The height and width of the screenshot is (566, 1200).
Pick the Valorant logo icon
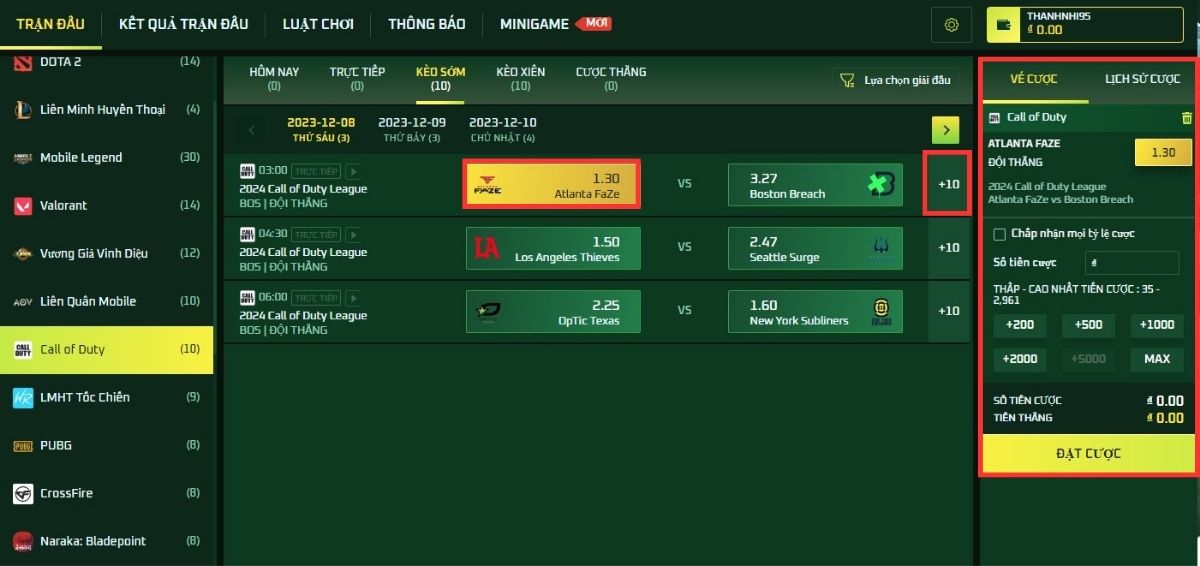pyautogui.click(x=23, y=206)
